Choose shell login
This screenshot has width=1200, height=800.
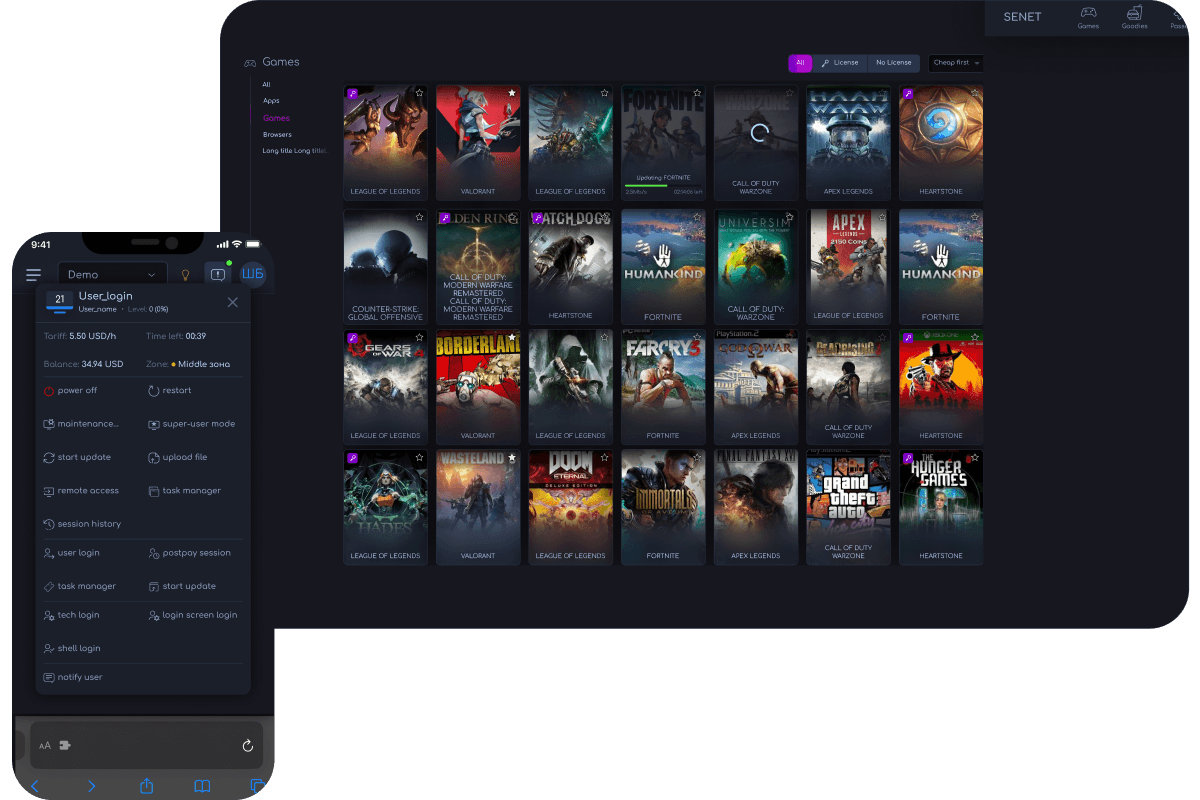[x=72, y=648]
